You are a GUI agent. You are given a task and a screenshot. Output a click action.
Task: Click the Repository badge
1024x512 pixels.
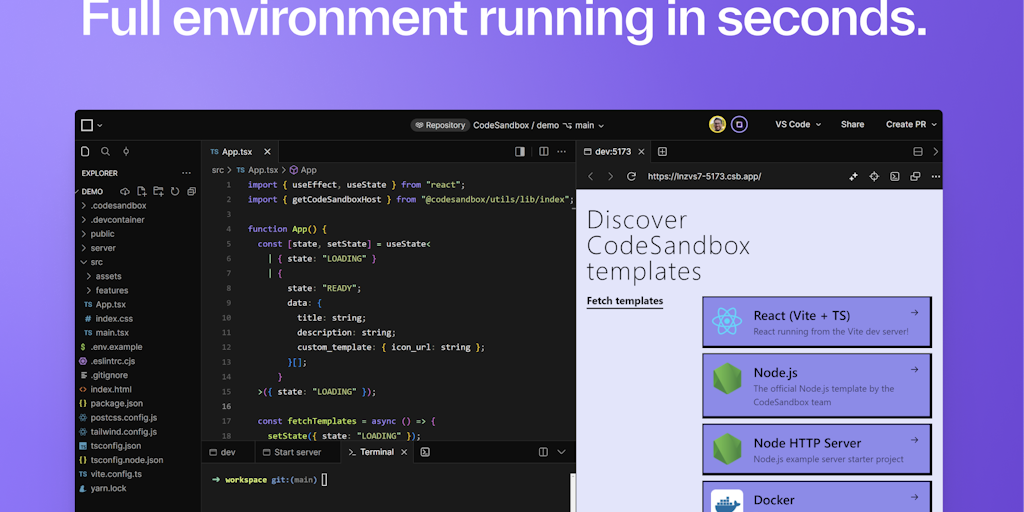coord(440,125)
